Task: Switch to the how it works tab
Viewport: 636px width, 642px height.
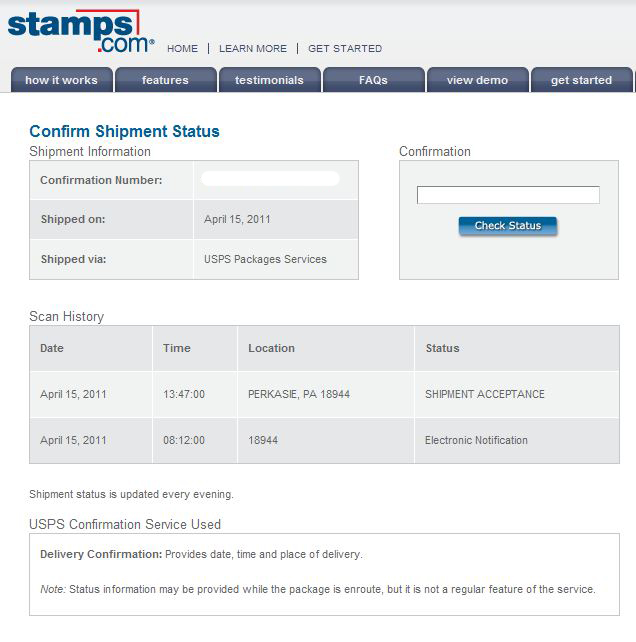Action: (61, 80)
